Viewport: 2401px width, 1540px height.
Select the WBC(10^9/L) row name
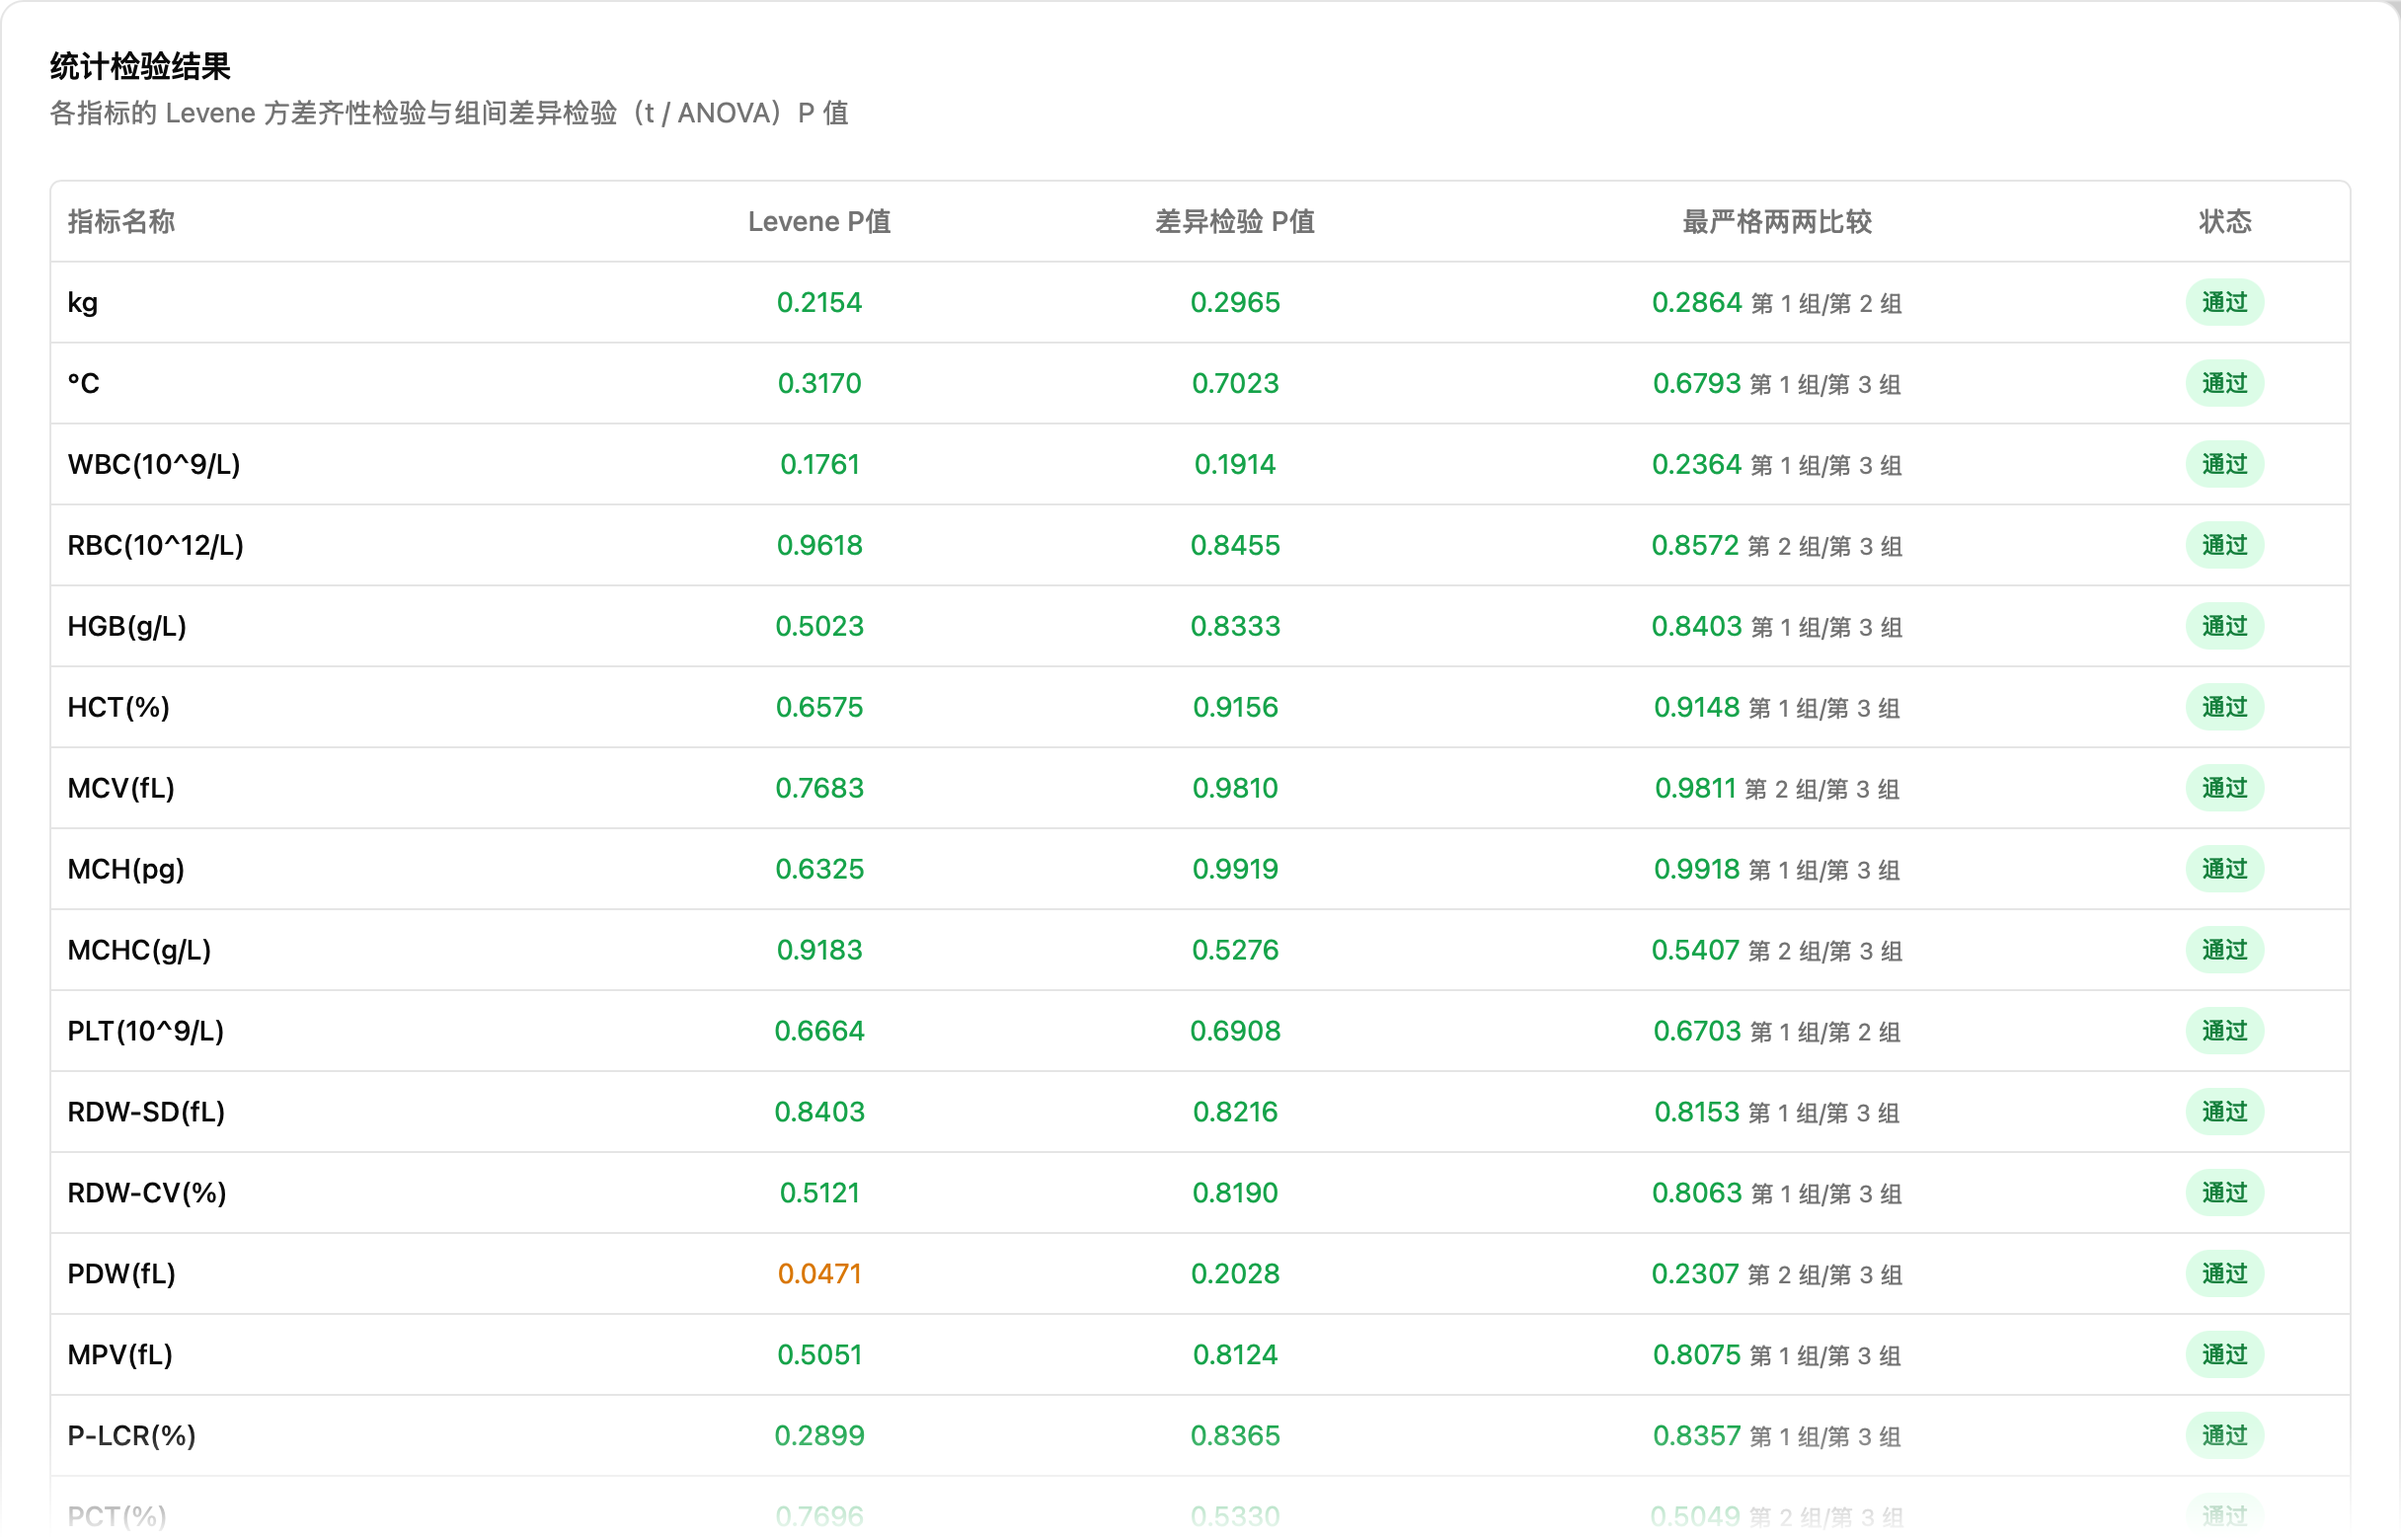click(154, 464)
